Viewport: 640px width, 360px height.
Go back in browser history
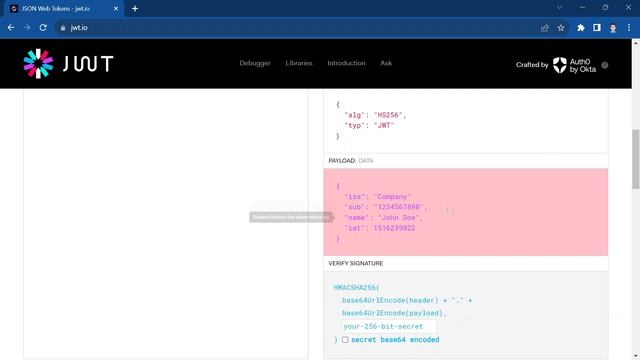coord(11,28)
